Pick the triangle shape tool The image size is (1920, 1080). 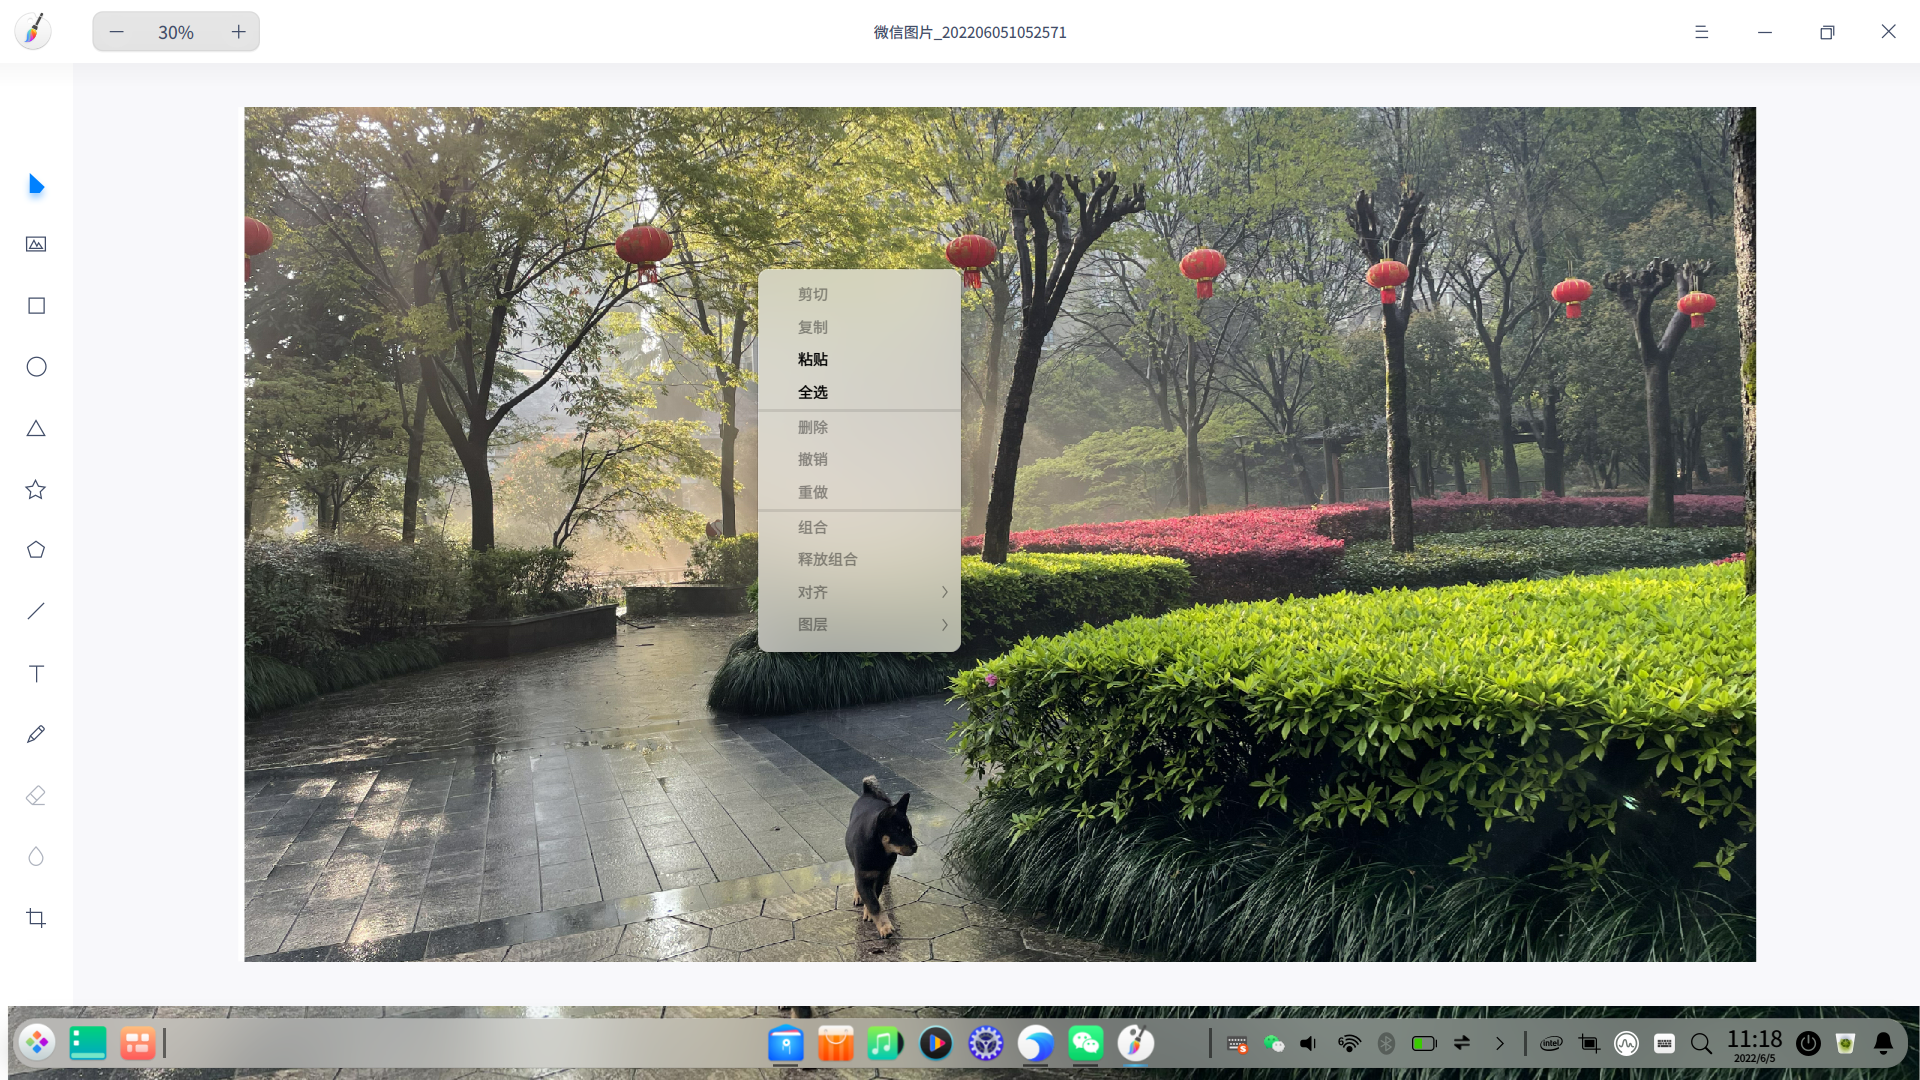[36, 428]
